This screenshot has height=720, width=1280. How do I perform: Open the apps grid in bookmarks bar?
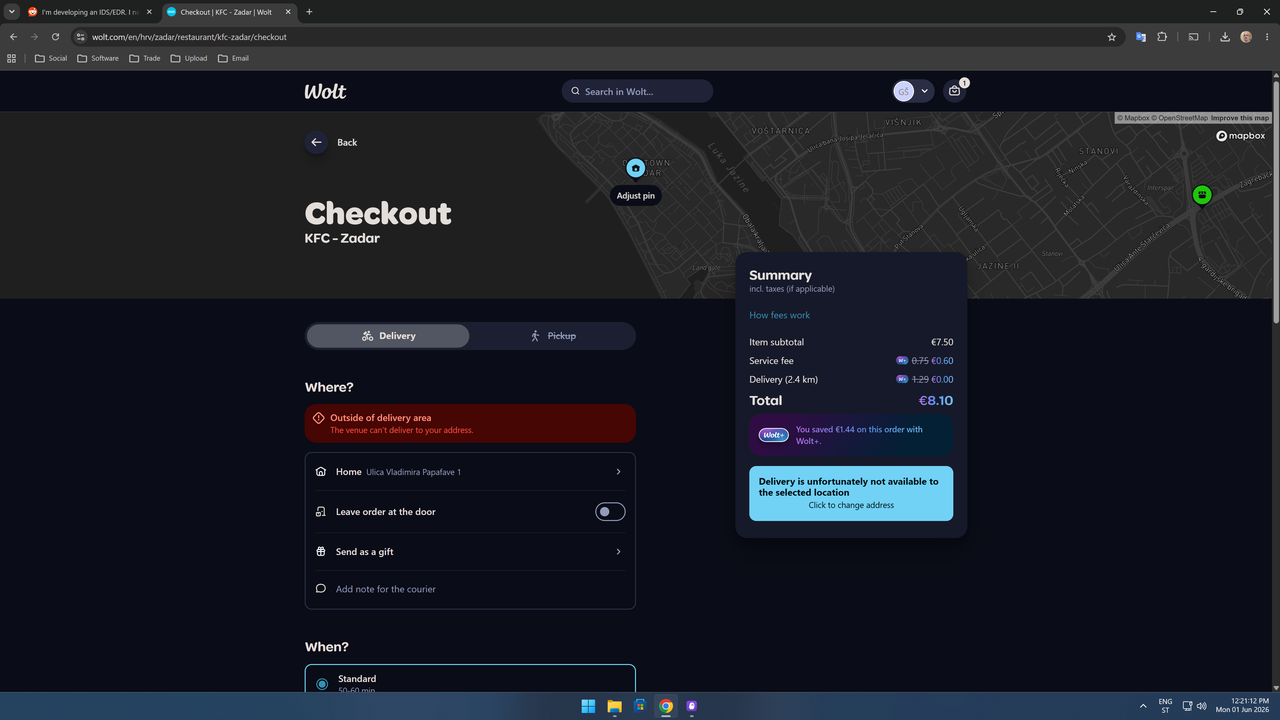coord(12,58)
